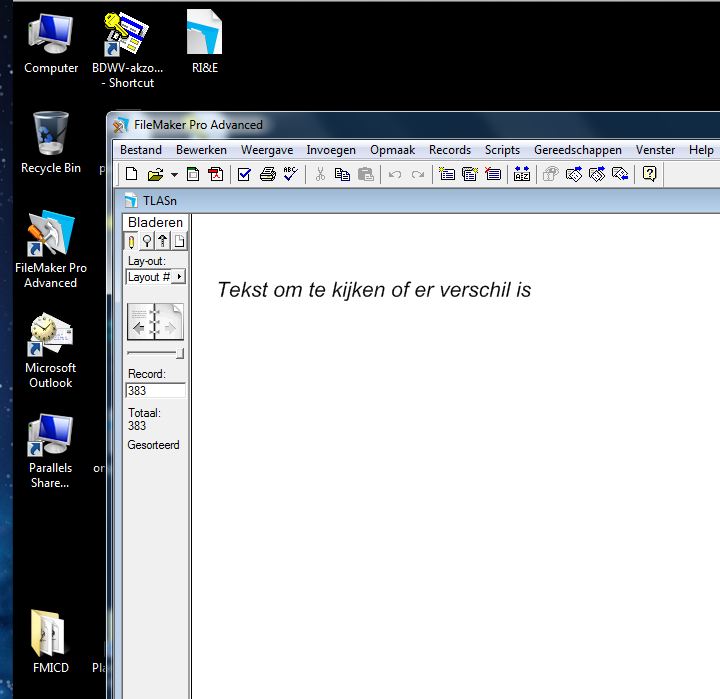Click the grayed-out icon right of Sort

[550, 174]
